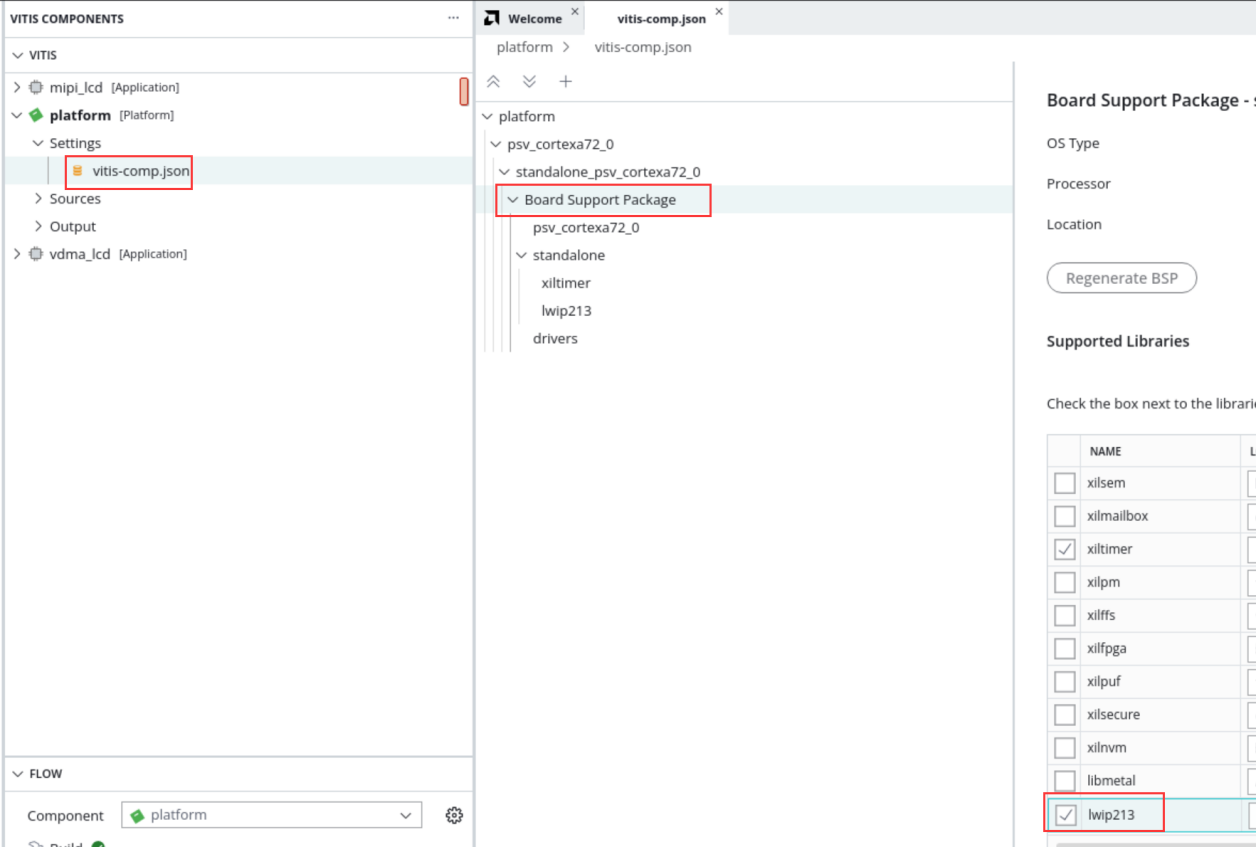Click the xilmailbox row name

1117,516
